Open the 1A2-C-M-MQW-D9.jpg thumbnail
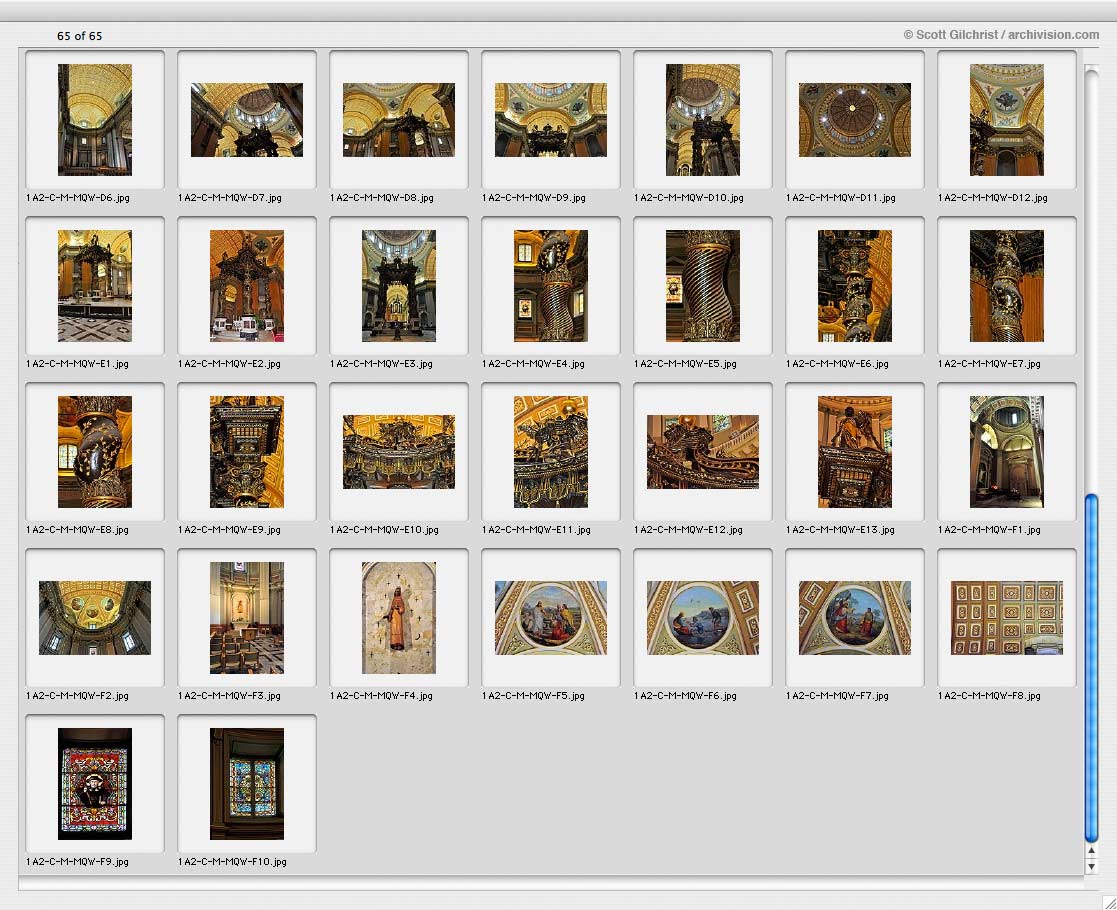The width and height of the screenshot is (1117, 910). [x=551, y=120]
